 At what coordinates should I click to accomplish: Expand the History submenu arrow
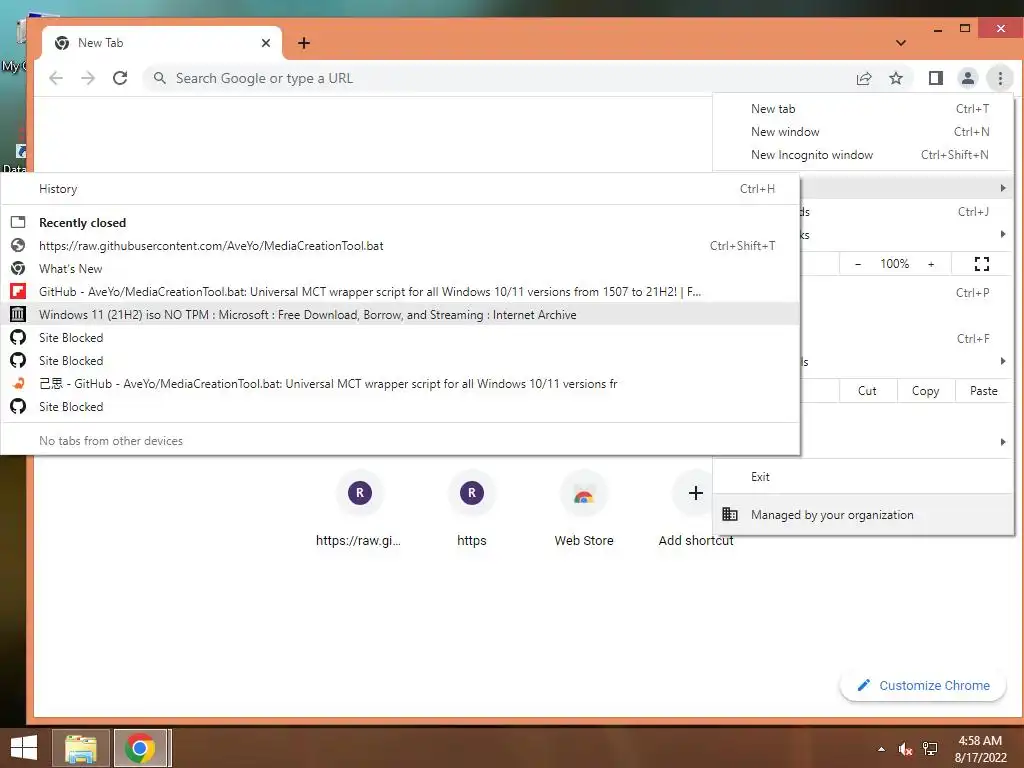click(1003, 188)
